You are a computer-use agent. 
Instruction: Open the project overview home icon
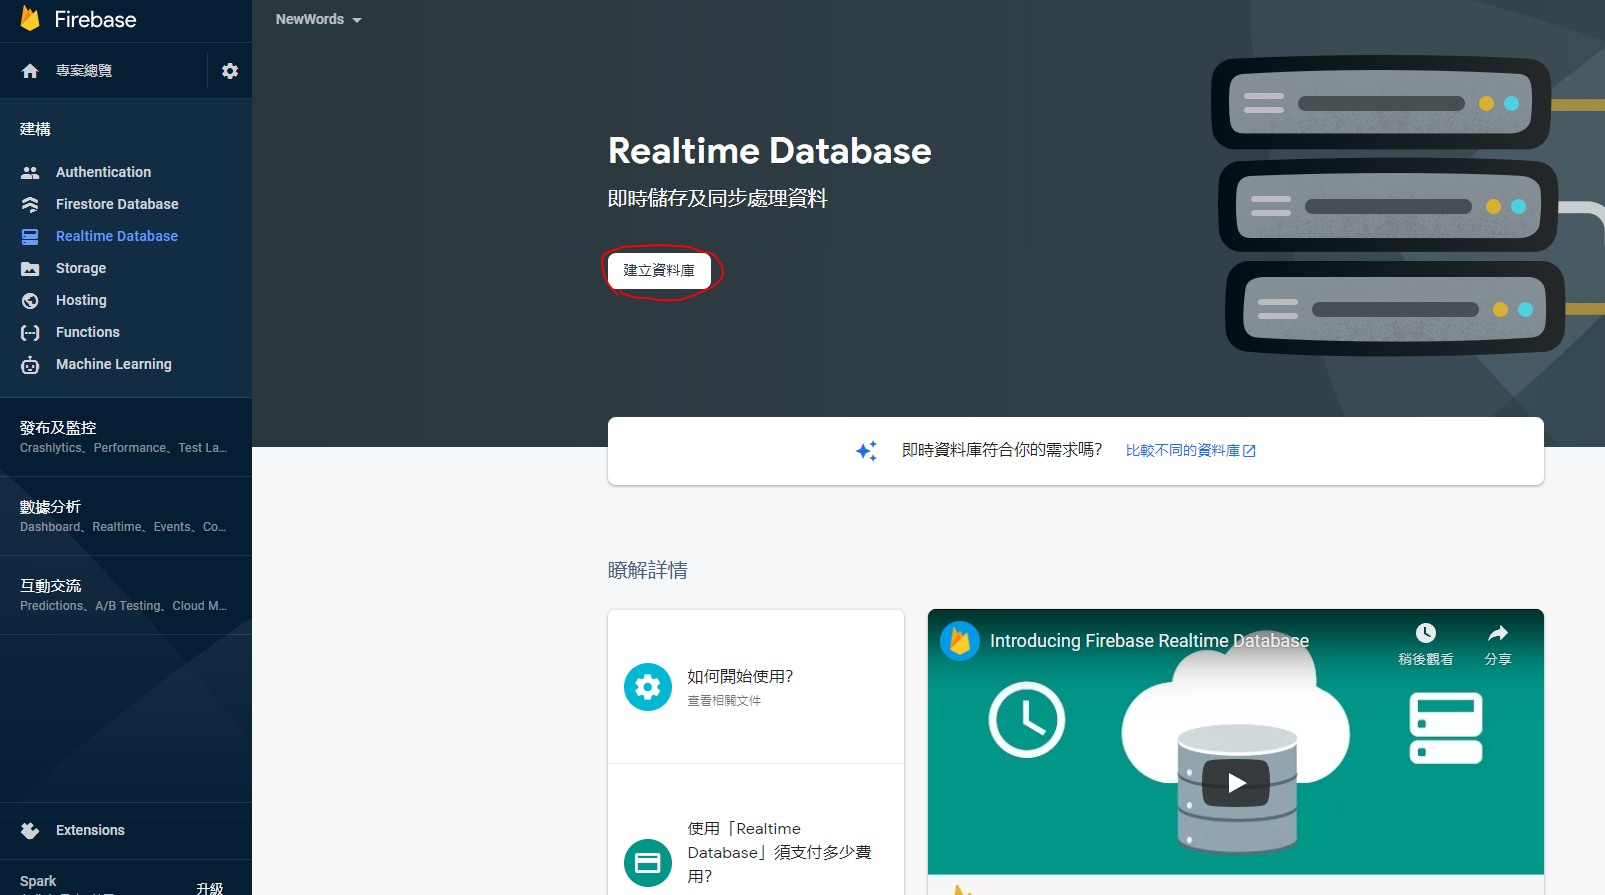pyautogui.click(x=30, y=71)
